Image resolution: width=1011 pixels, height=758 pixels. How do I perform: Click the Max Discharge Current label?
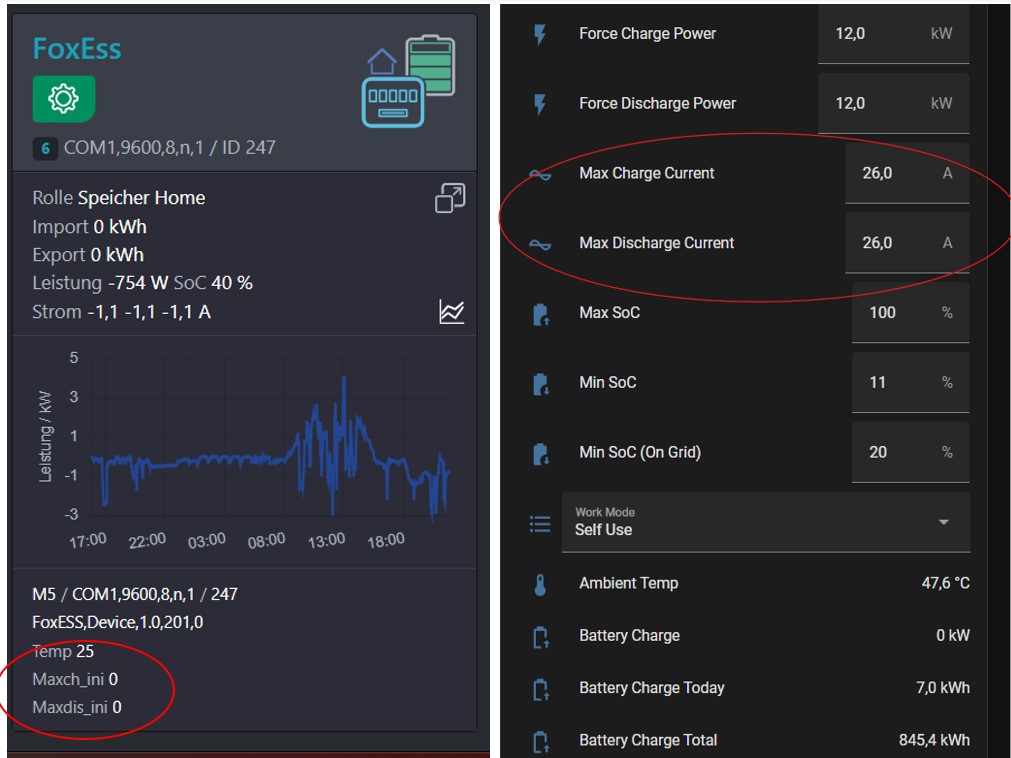click(656, 242)
